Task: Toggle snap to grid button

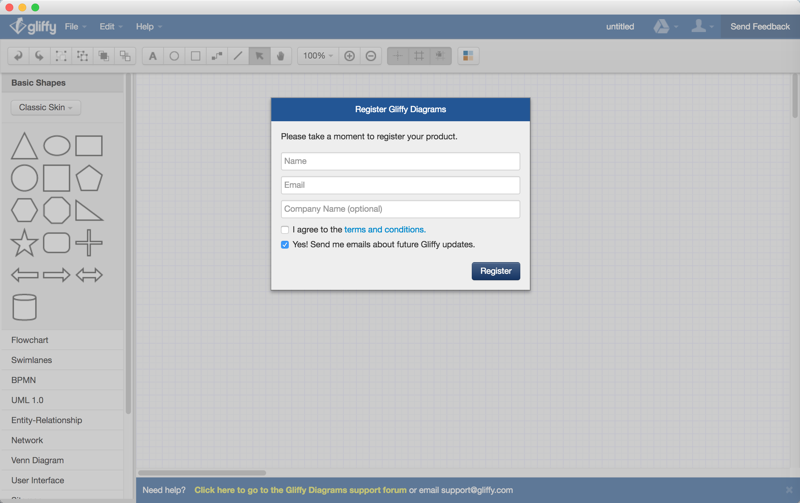Action: point(440,56)
